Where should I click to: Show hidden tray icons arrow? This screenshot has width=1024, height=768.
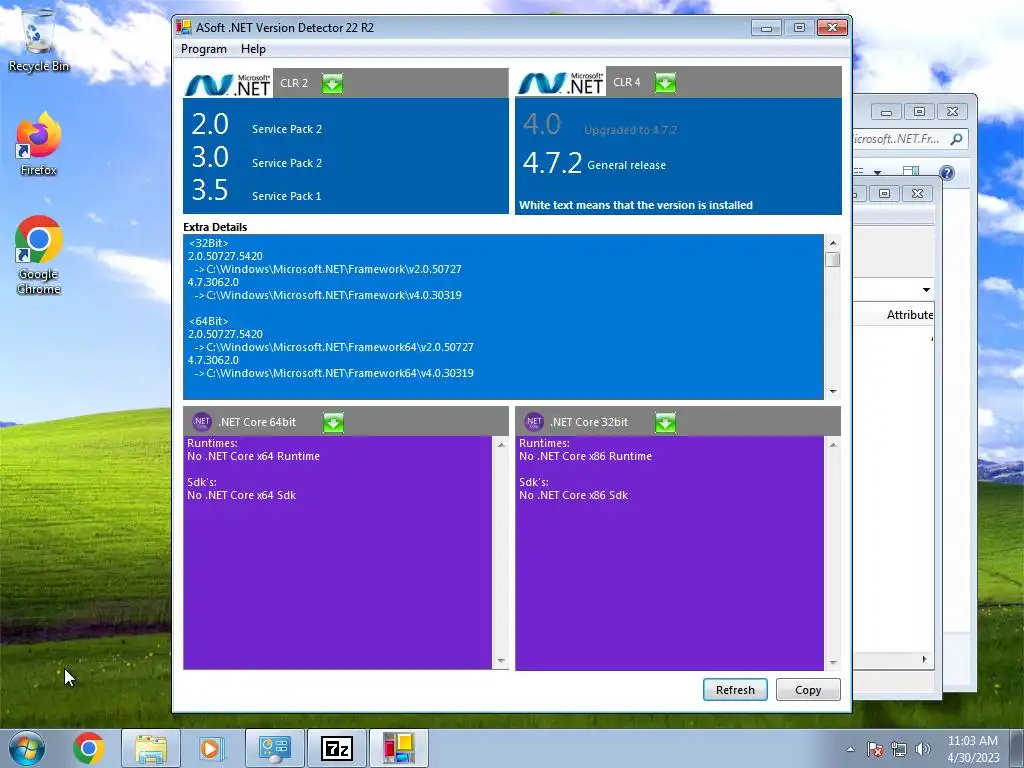coord(850,749)
